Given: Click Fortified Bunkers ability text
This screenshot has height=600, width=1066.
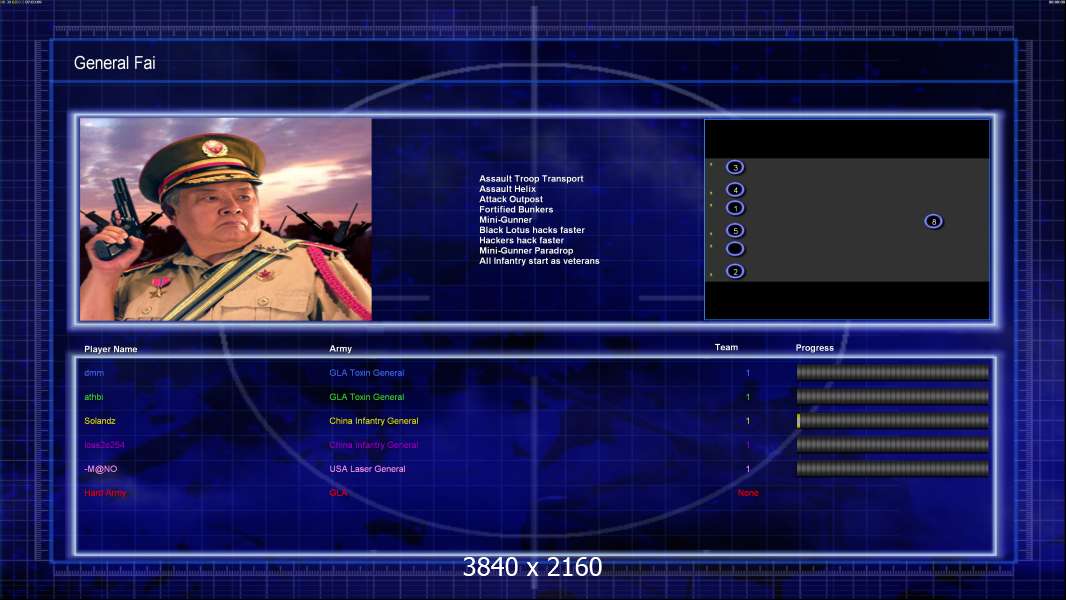Looking at the screenshot, I should tap(516, 209).
